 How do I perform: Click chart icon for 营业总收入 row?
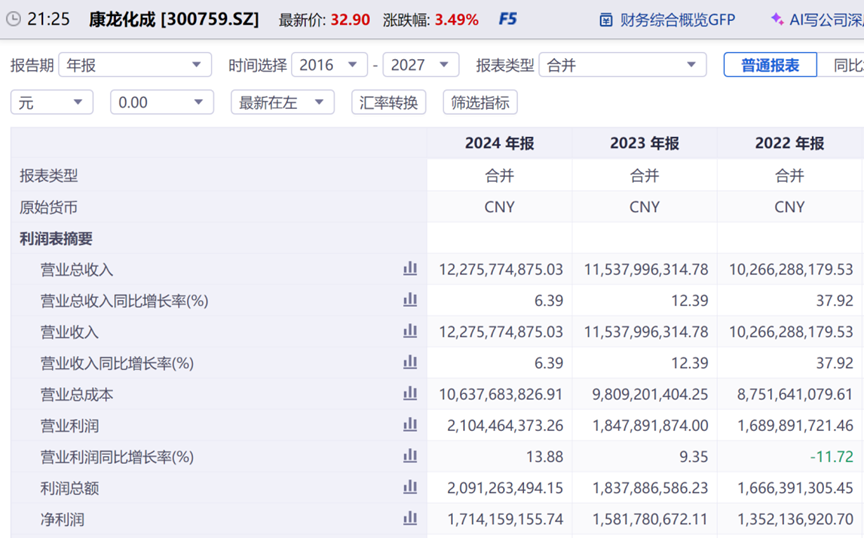(410, 269)
